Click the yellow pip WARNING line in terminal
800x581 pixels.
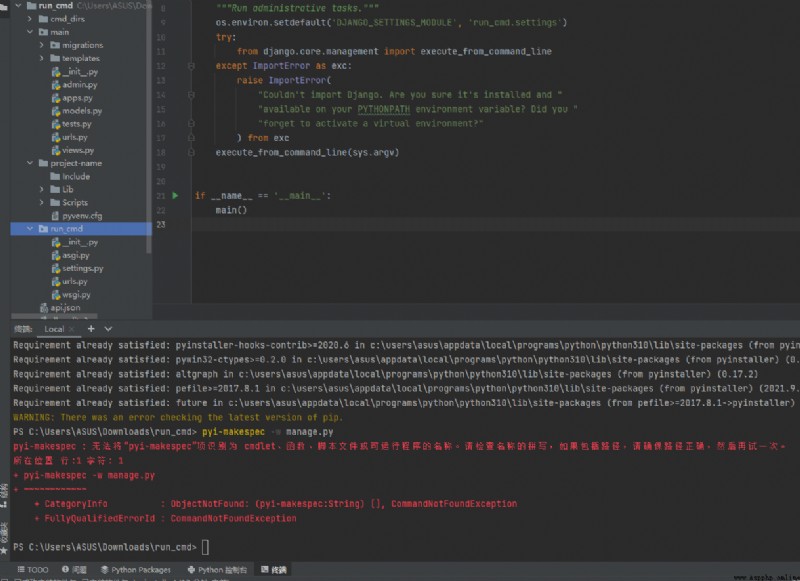pos(178,417)
